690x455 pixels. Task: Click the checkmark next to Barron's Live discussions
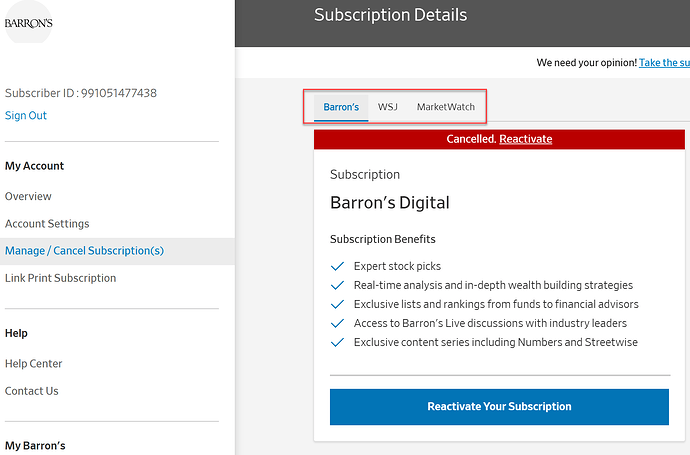[337, 323]
